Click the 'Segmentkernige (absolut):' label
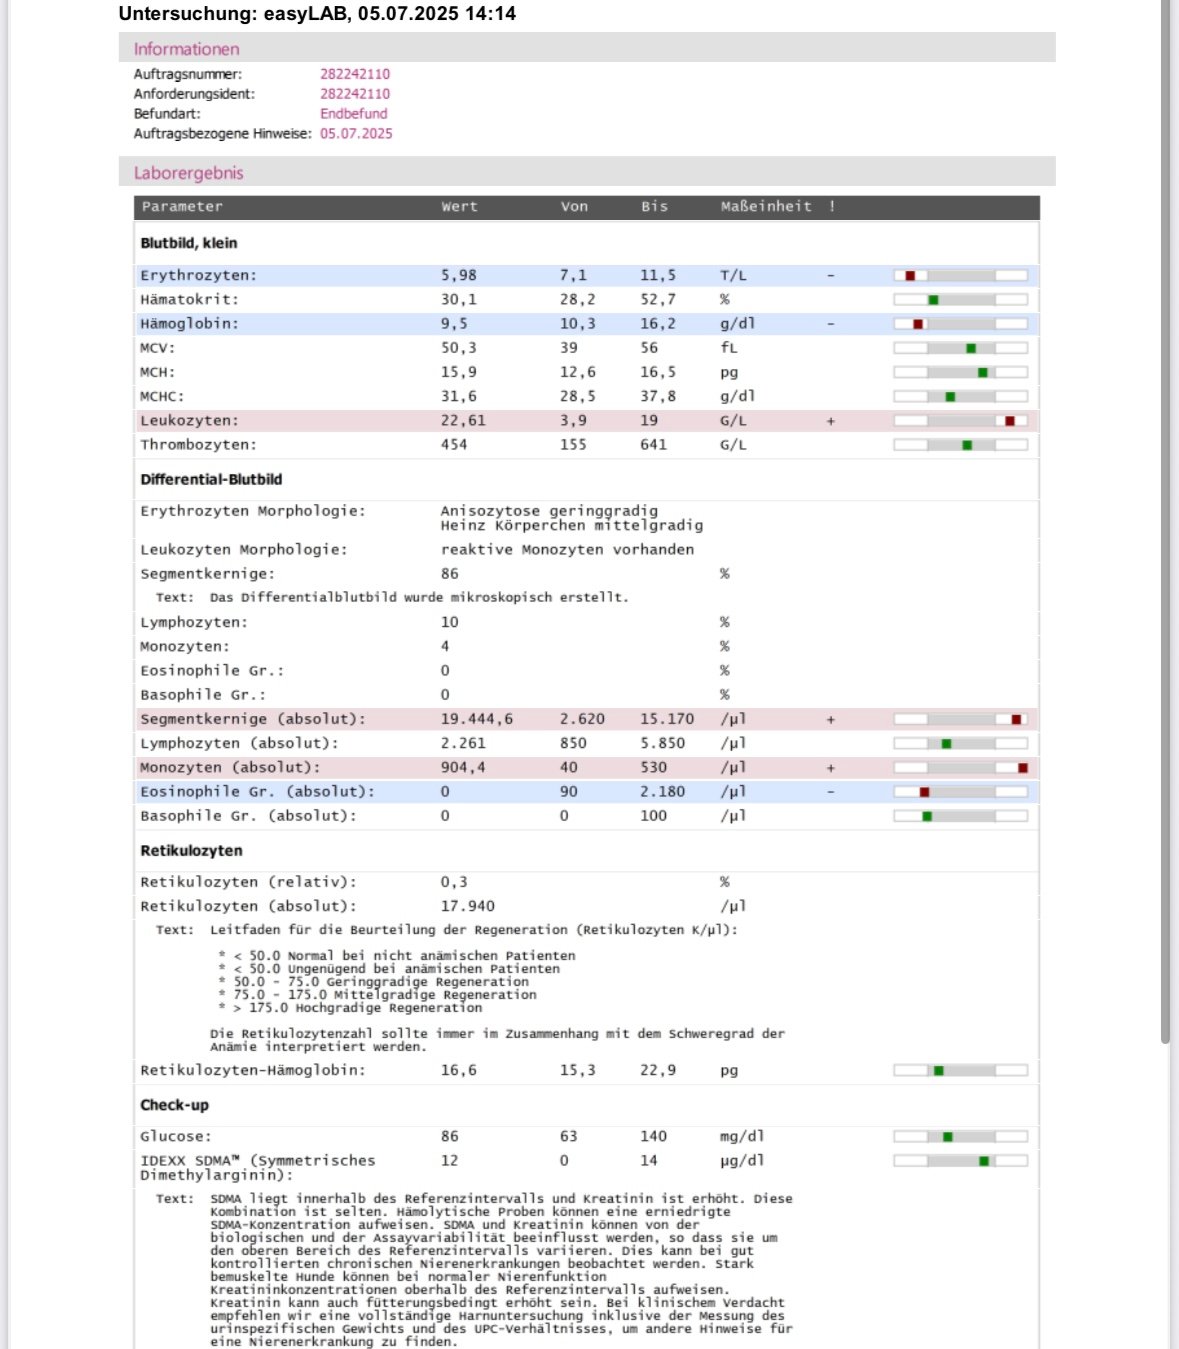 [253, 720]
